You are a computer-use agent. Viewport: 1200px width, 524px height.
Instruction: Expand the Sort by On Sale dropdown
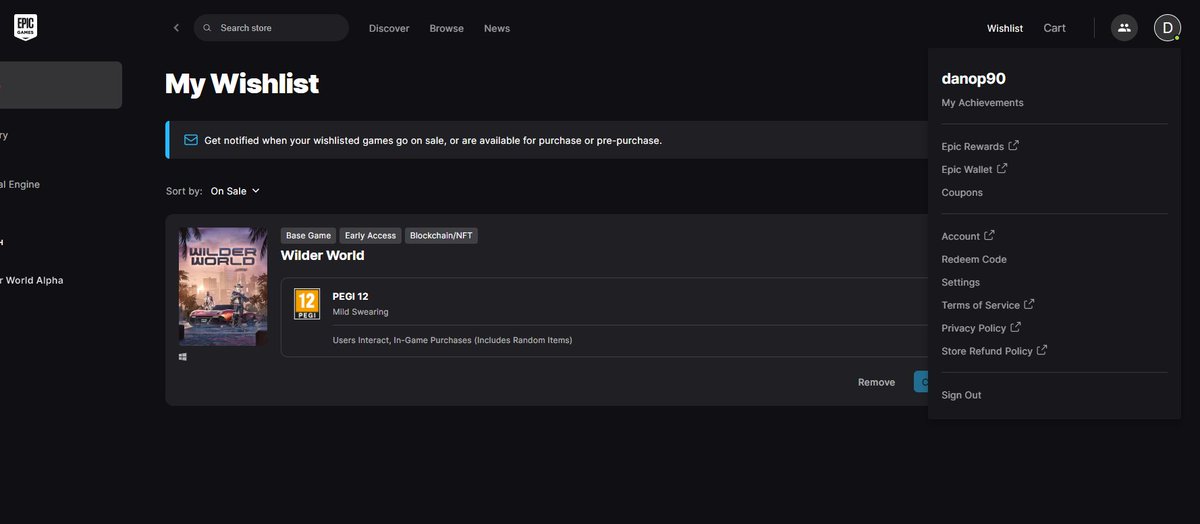(x=235, y=191)
